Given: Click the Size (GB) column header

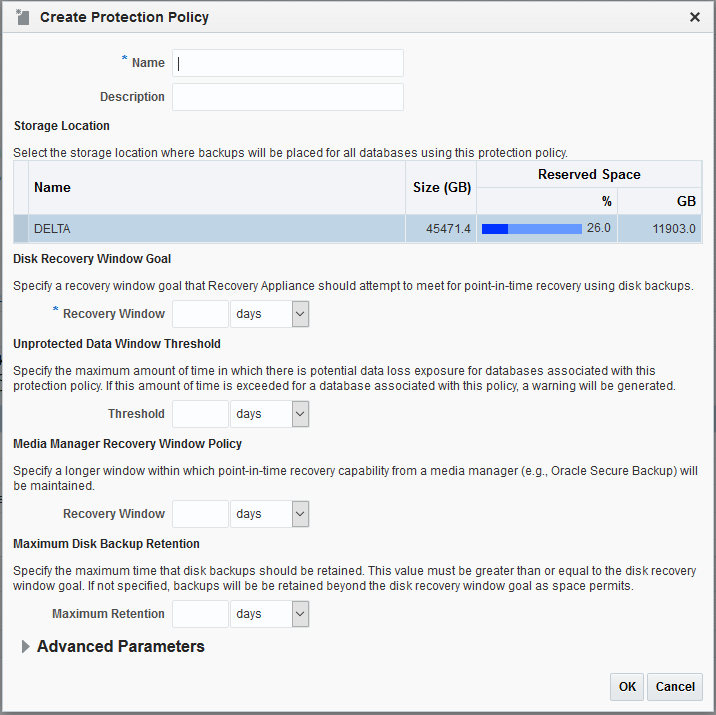Looking at the screenshot, I should pyautogui.click(x=442, y=187).
